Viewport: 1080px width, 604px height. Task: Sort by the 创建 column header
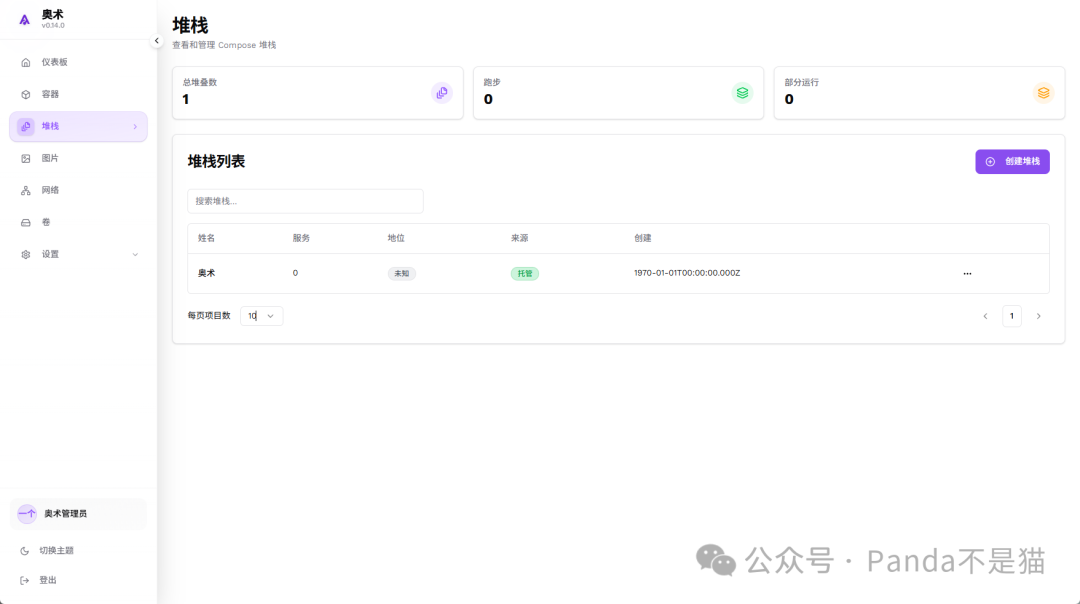point(643,238)
